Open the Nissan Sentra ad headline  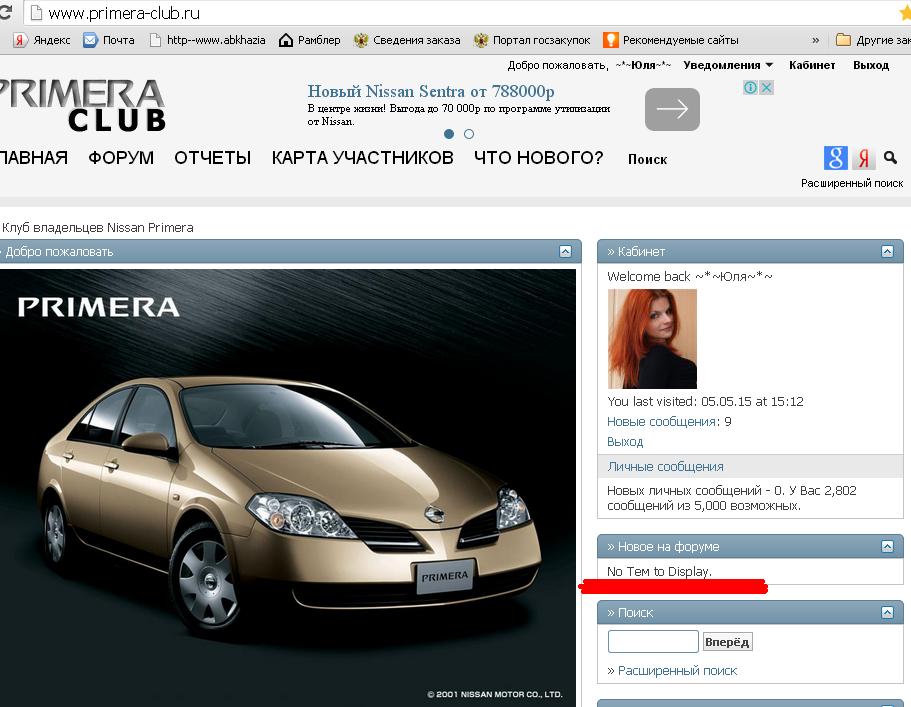(431, 91)
